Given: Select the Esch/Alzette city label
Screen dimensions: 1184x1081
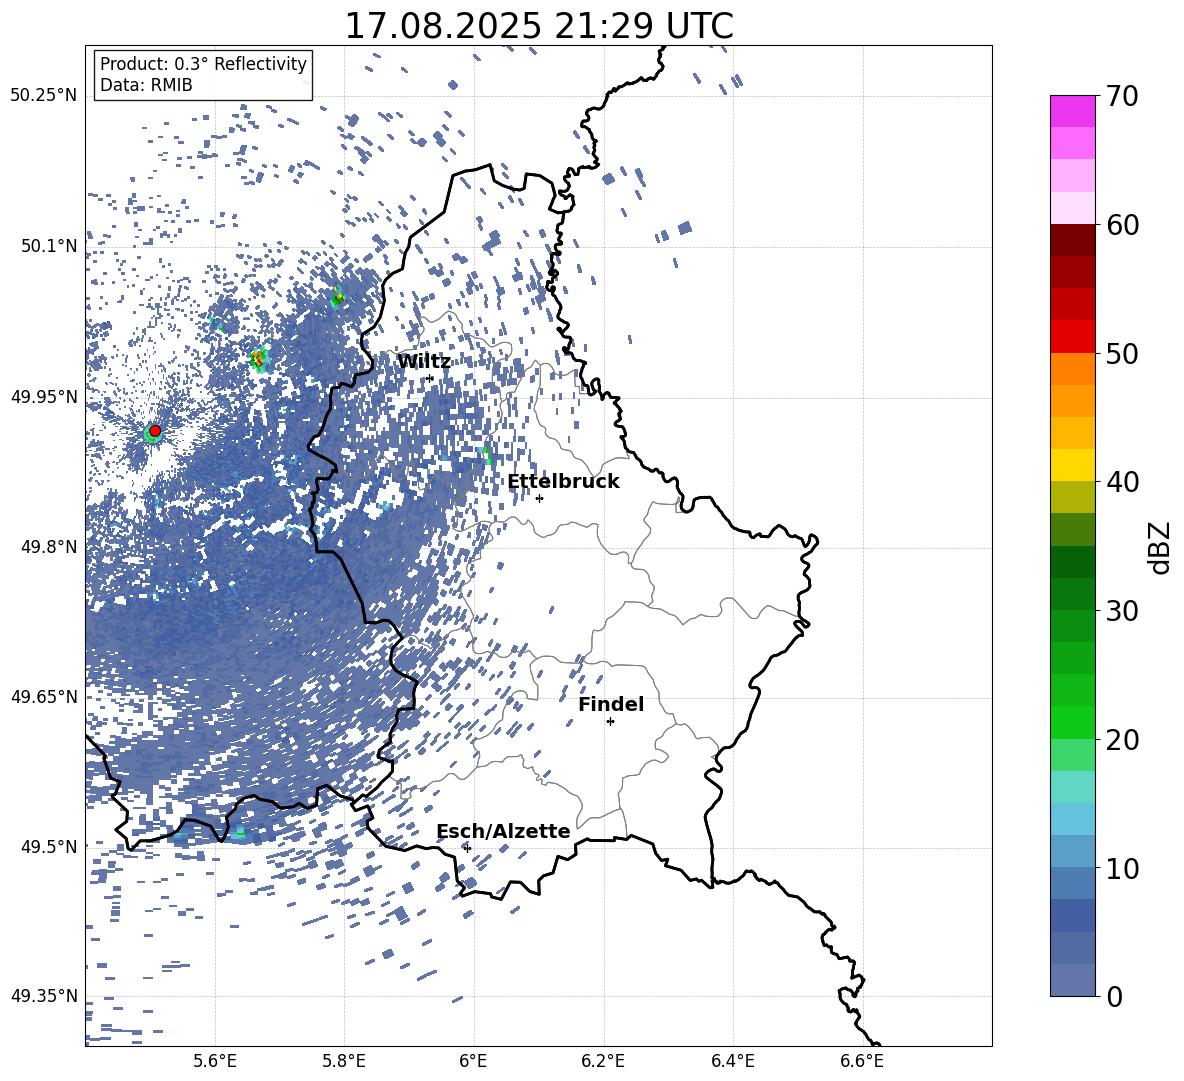Looking at the screenshot, I should [x=503, y=831].
